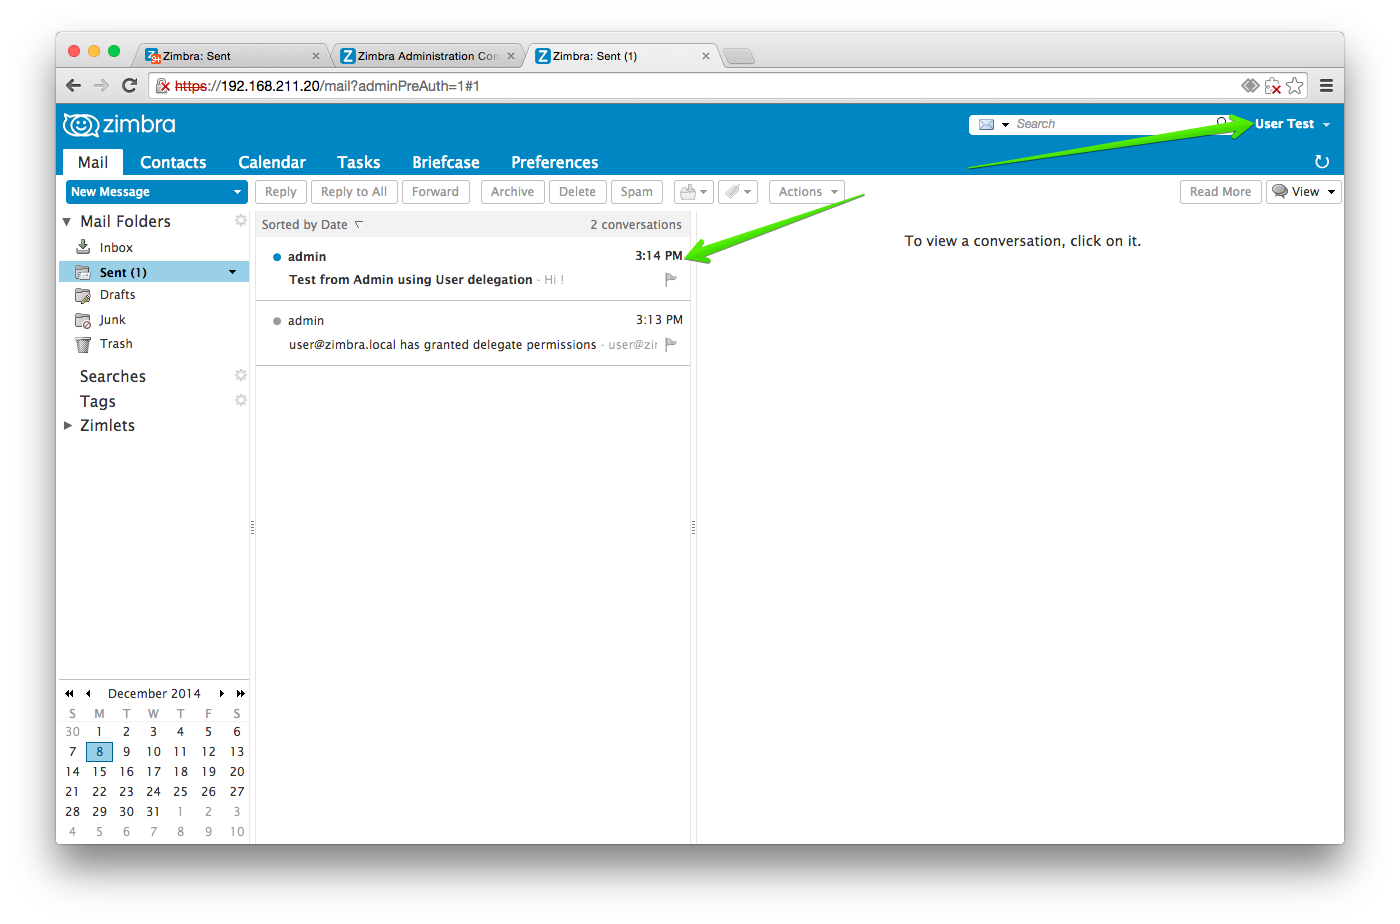
Task: Open the Tags gear options
Action: point(241,400)
